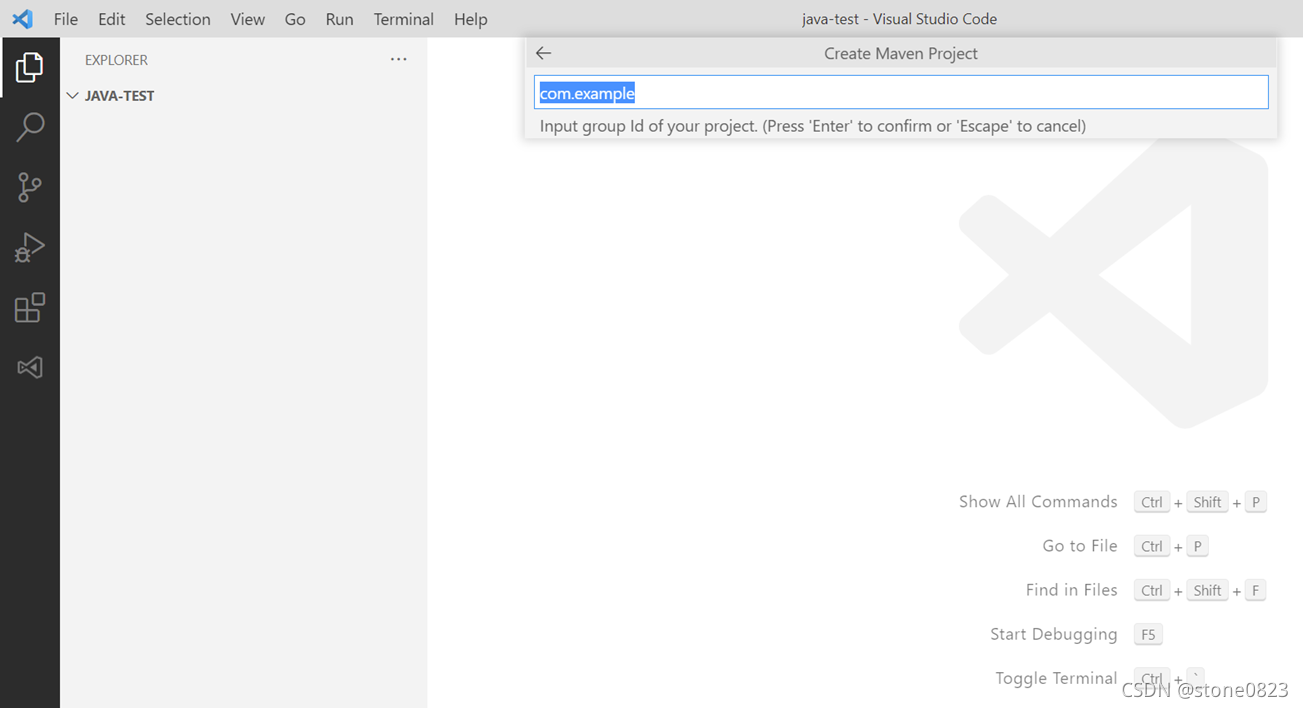Image resolution: width=1303 pixels, height=708 pixels.
Task: Open the File menu
Action: [x=66, y=19]
